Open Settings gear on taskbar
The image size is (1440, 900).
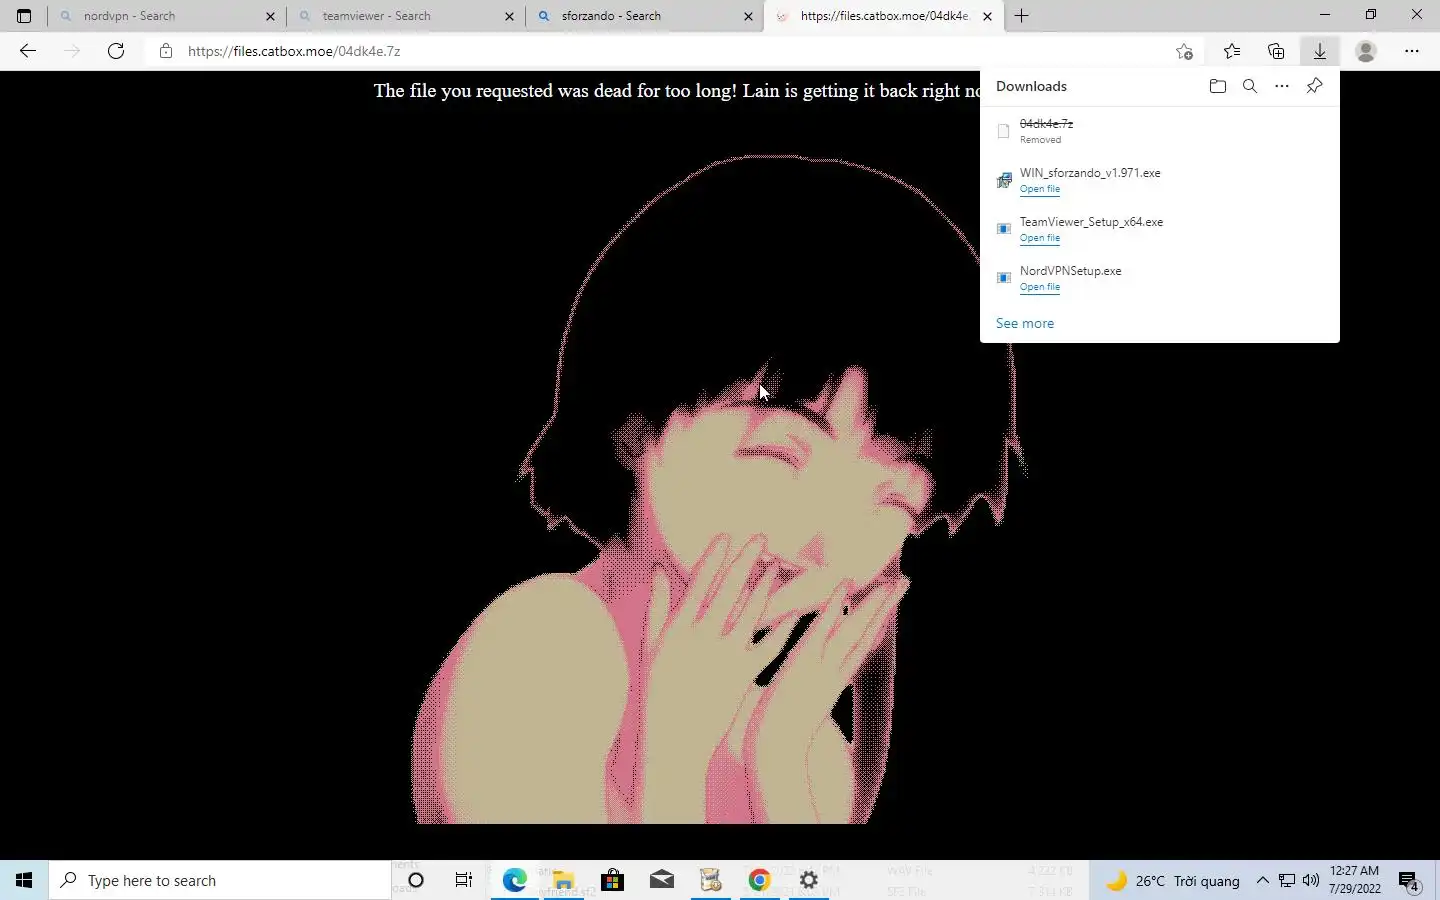[x=808, y=880]
